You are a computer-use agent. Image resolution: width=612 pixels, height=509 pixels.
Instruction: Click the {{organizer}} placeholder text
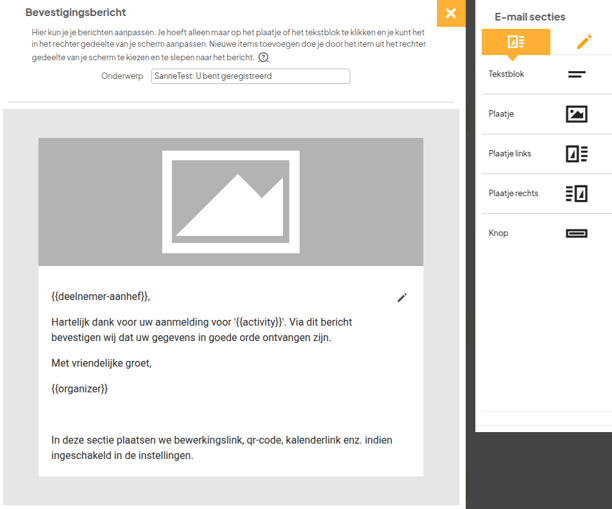(x=79, y=389)
